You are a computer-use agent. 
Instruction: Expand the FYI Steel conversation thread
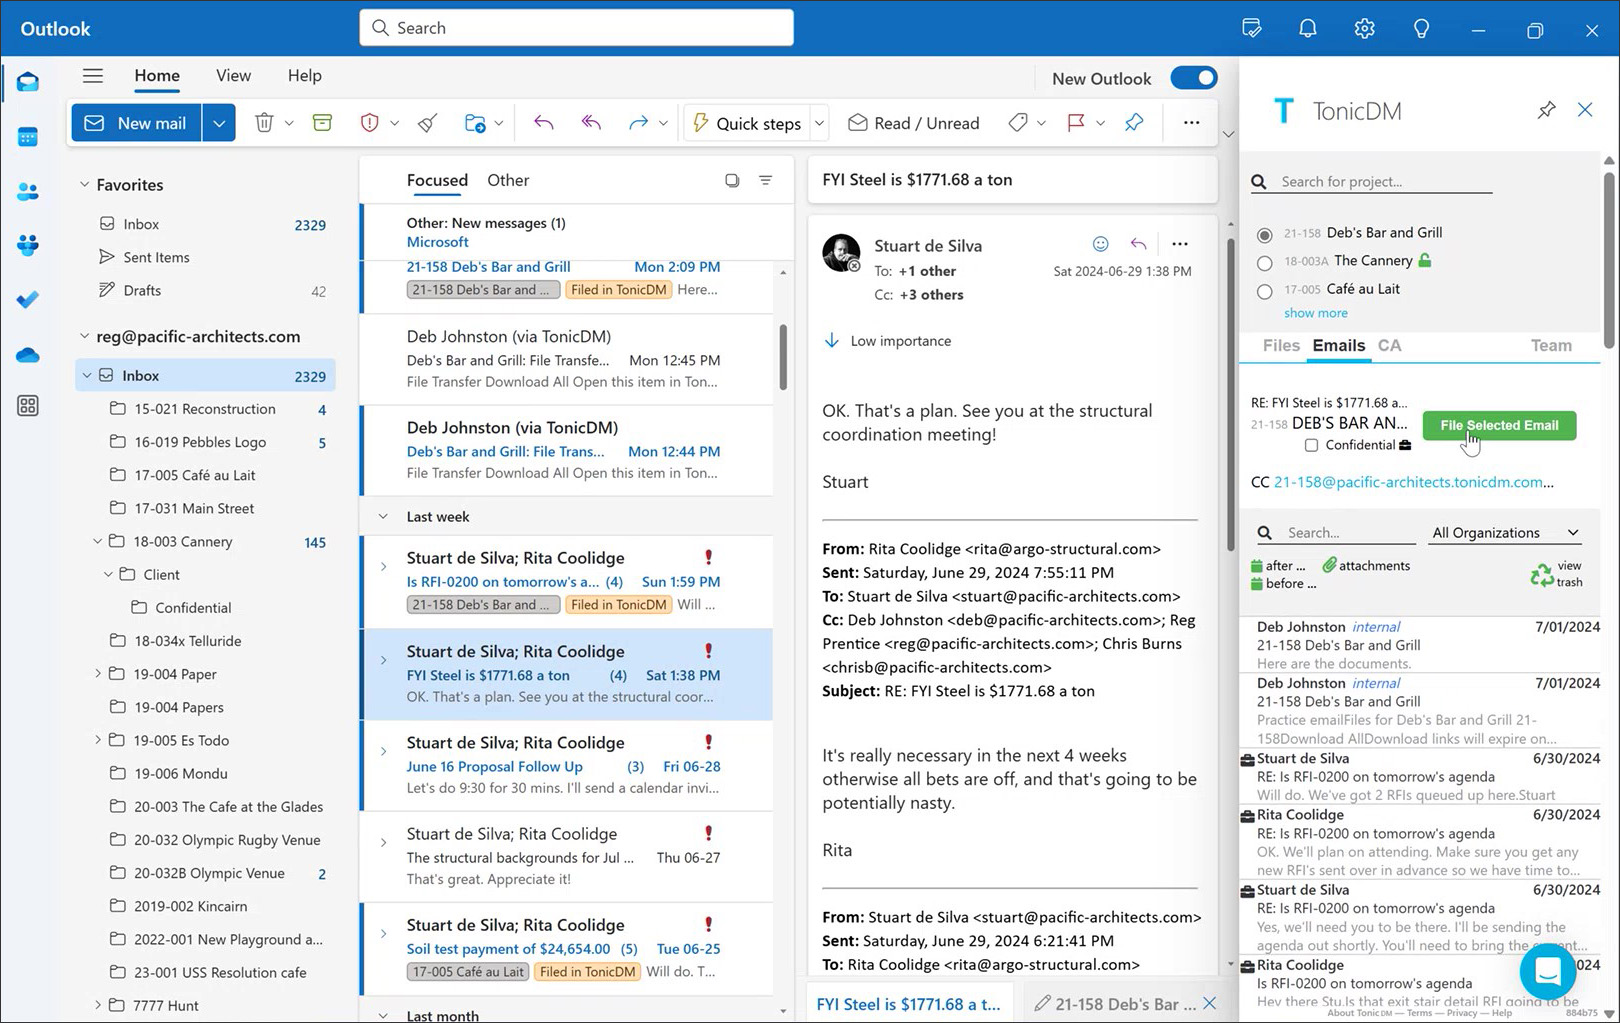[x=383, y=660]
